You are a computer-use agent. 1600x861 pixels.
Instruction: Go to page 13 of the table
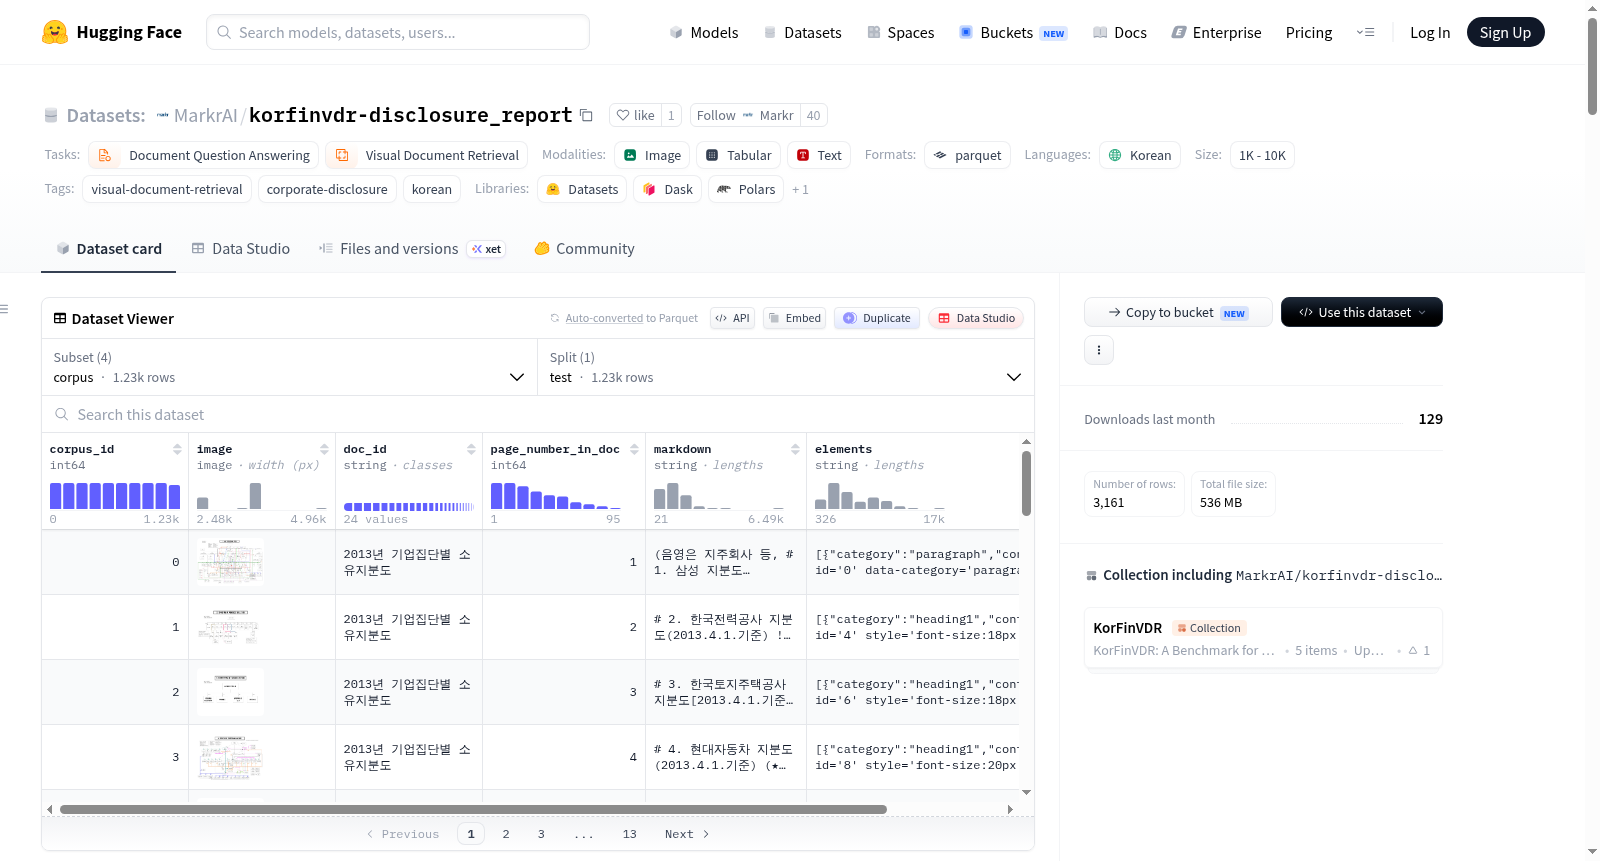point(629,835)
